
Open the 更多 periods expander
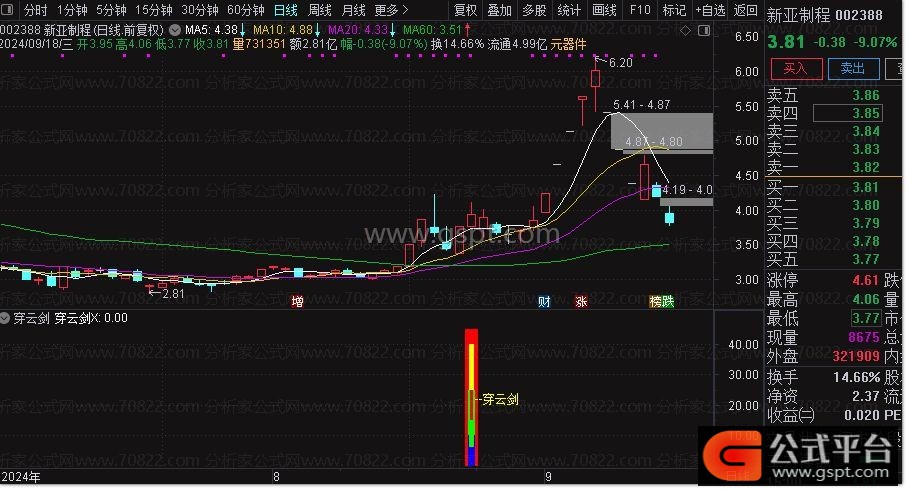click(x=391, y=10)
